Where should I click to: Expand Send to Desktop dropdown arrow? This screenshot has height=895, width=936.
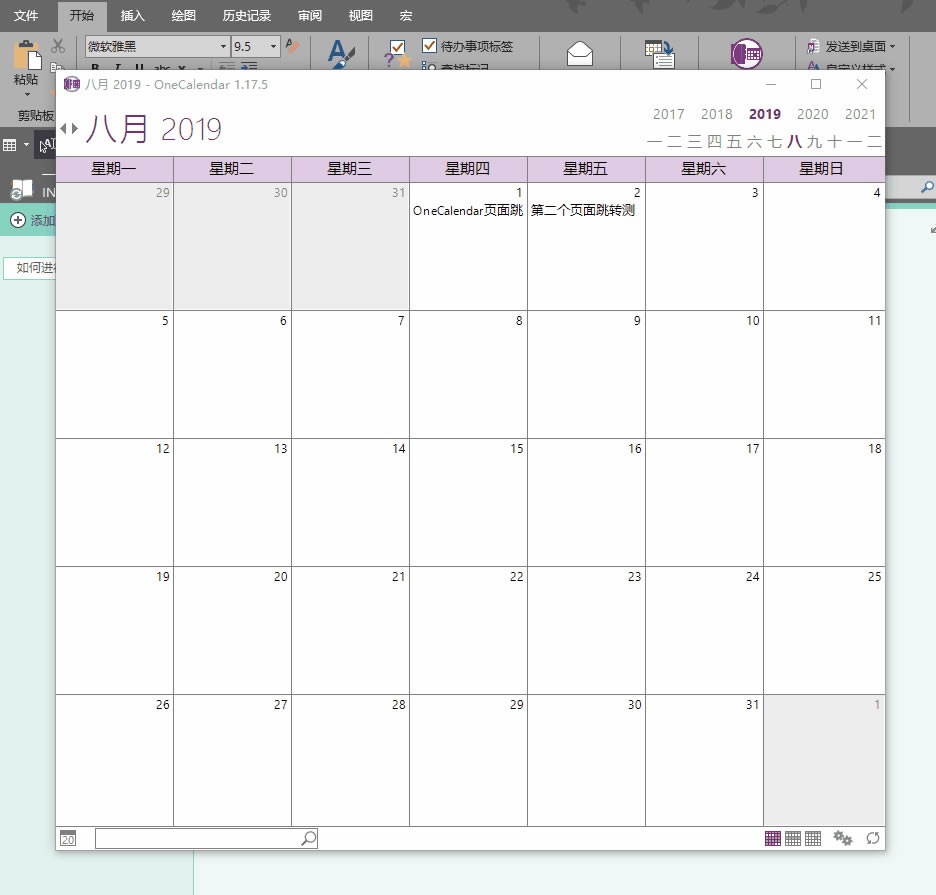tap(892, 46)
